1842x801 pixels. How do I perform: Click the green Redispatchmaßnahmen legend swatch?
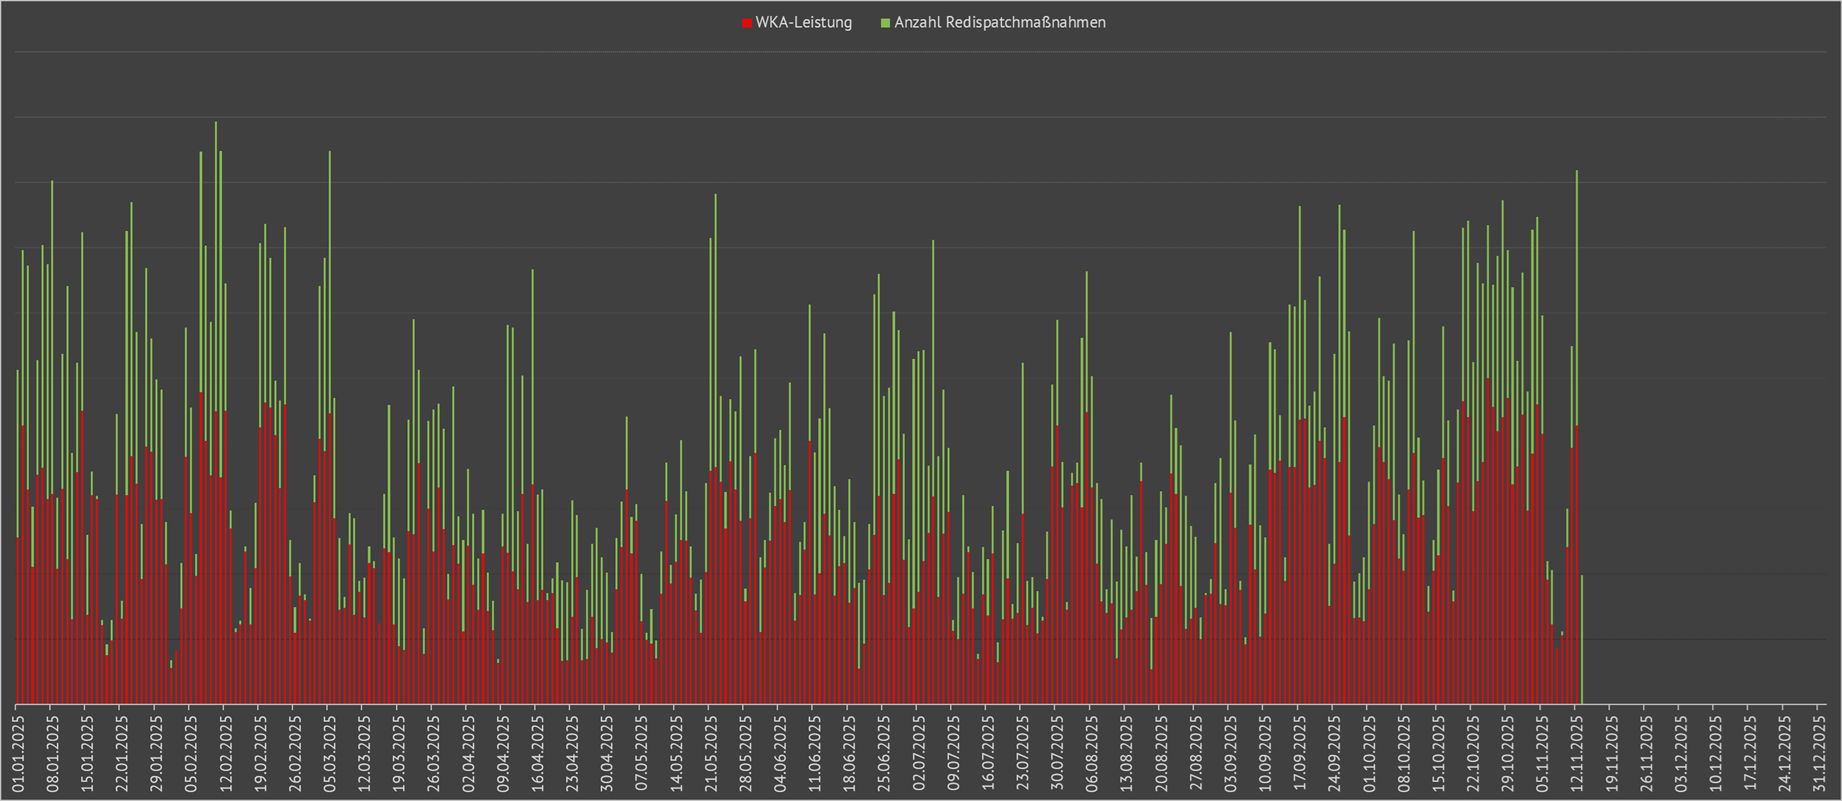885,23
